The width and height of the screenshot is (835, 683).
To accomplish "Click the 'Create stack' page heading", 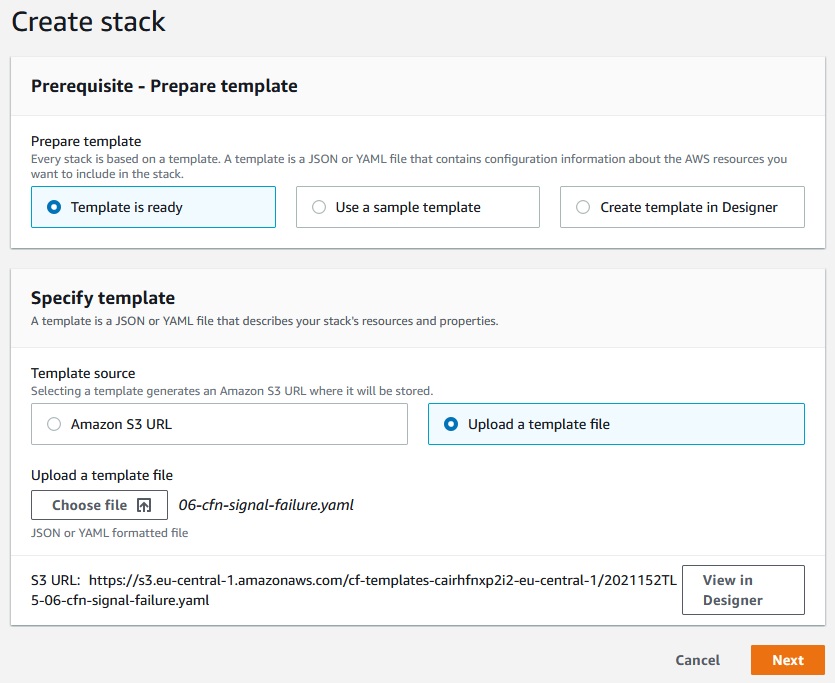I will (x=88, y=22).
